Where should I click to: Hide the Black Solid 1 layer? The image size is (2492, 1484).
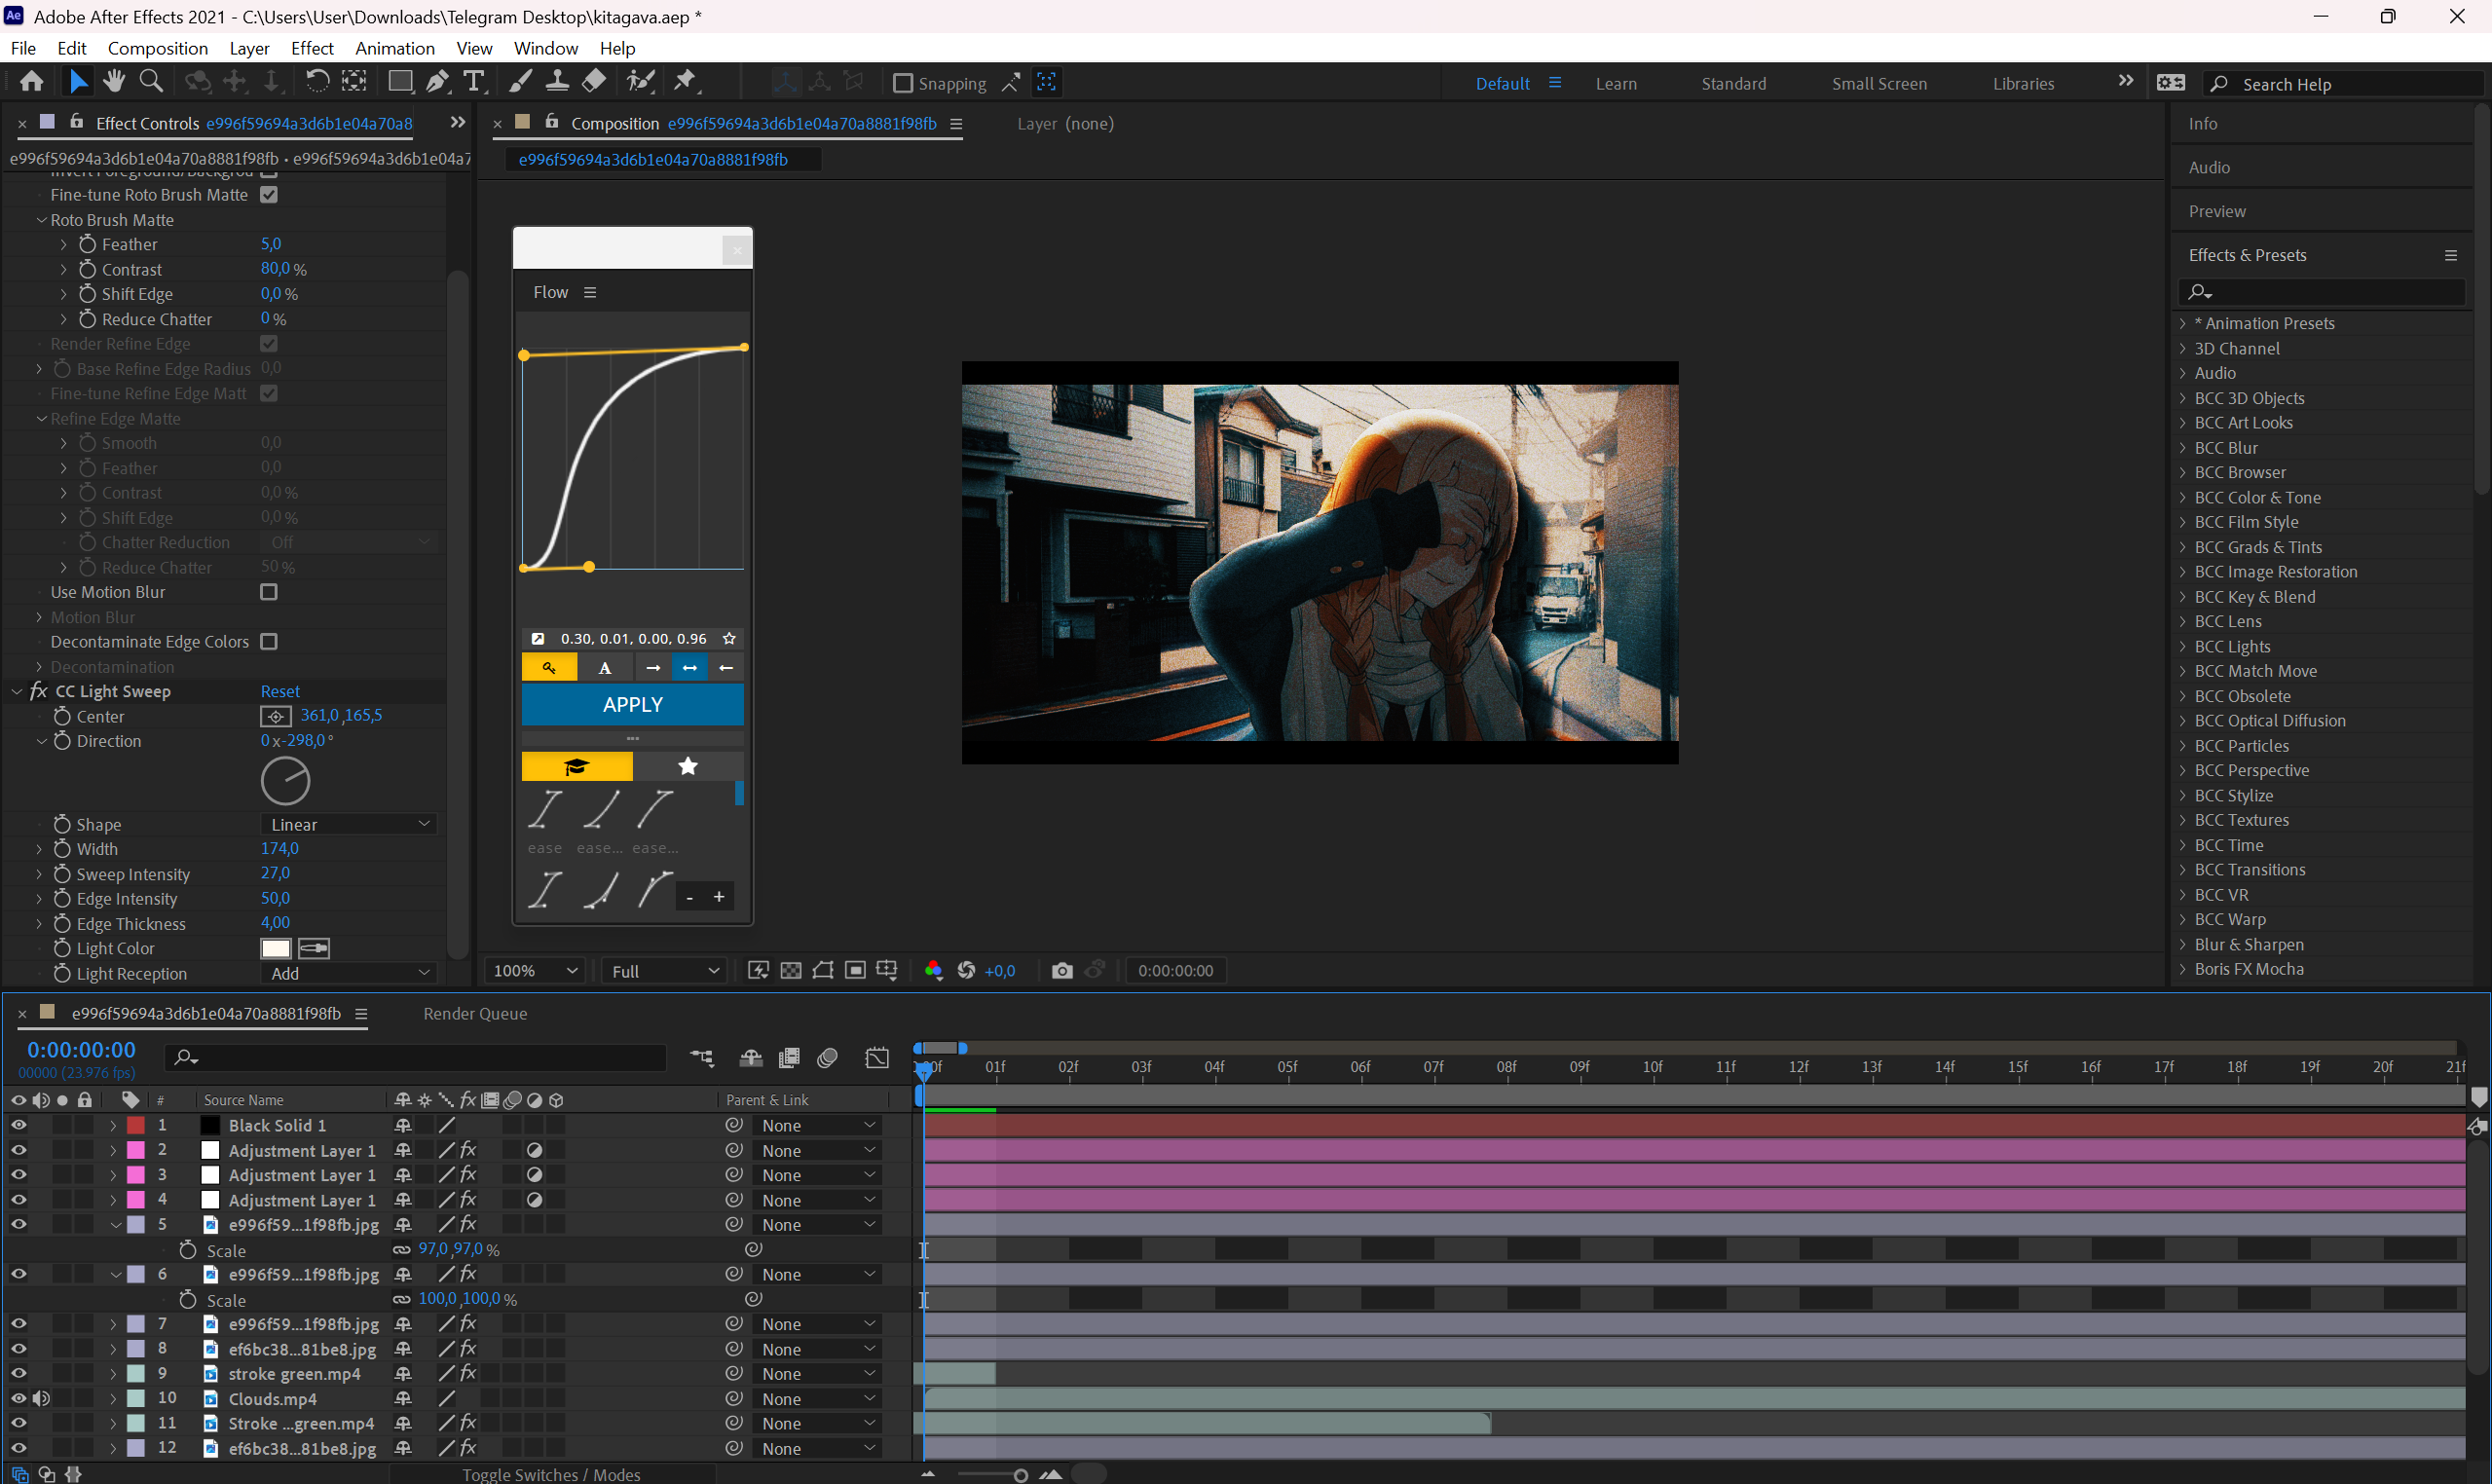point(19,1125)
